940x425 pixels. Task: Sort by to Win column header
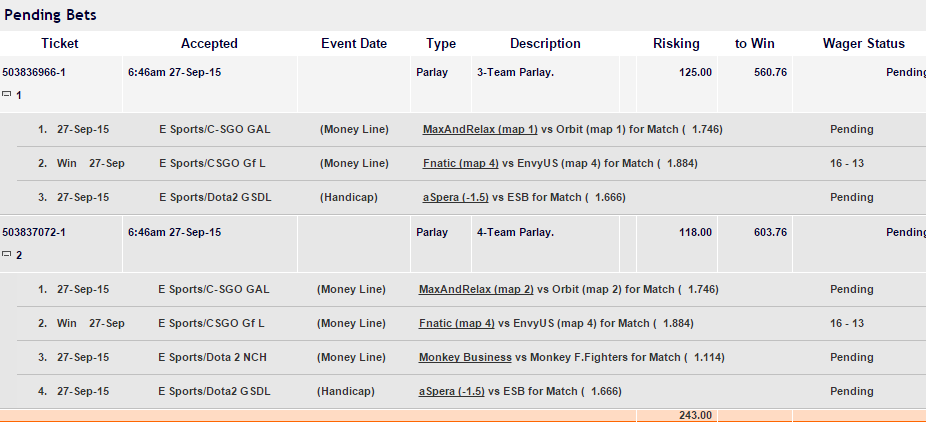coord(755,44)
